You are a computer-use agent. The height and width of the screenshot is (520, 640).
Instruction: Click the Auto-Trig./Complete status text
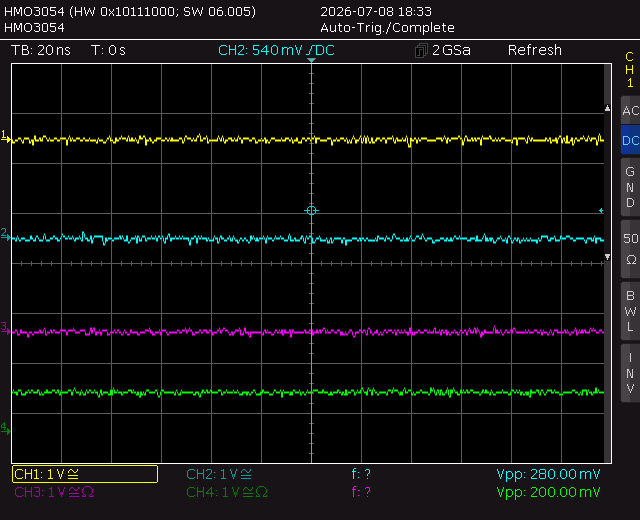tap(387, 28)
